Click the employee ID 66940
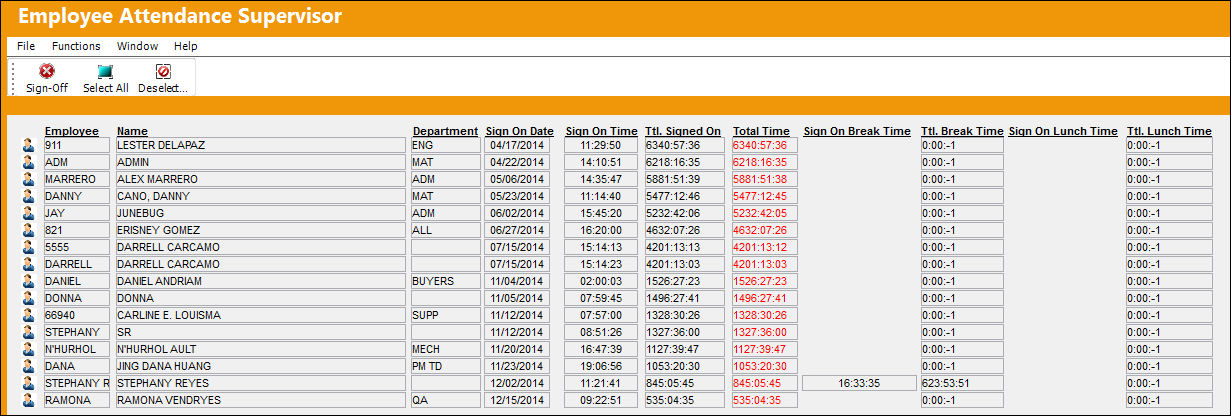Viewport: 1231px width, 416px height. click(76, 315)
